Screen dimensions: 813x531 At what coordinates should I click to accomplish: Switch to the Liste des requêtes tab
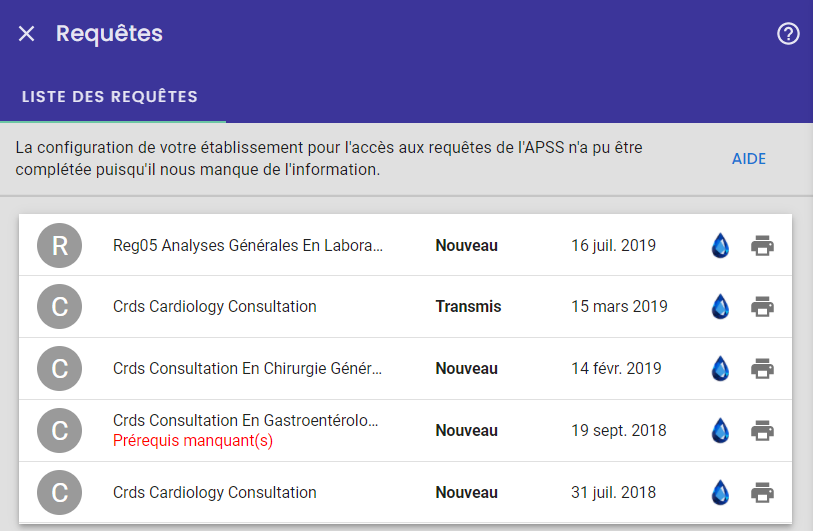(110, 96)
